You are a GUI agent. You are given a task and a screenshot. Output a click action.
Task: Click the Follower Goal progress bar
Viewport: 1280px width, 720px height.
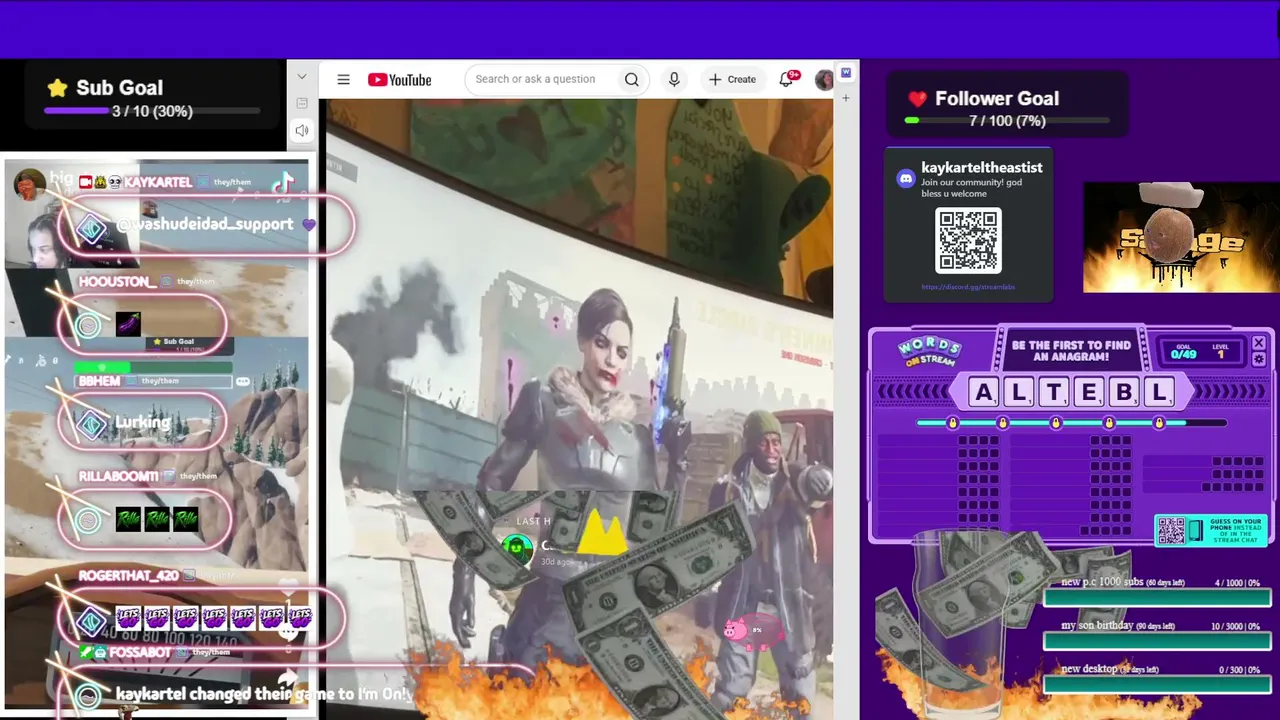(x=1007, y=120)
